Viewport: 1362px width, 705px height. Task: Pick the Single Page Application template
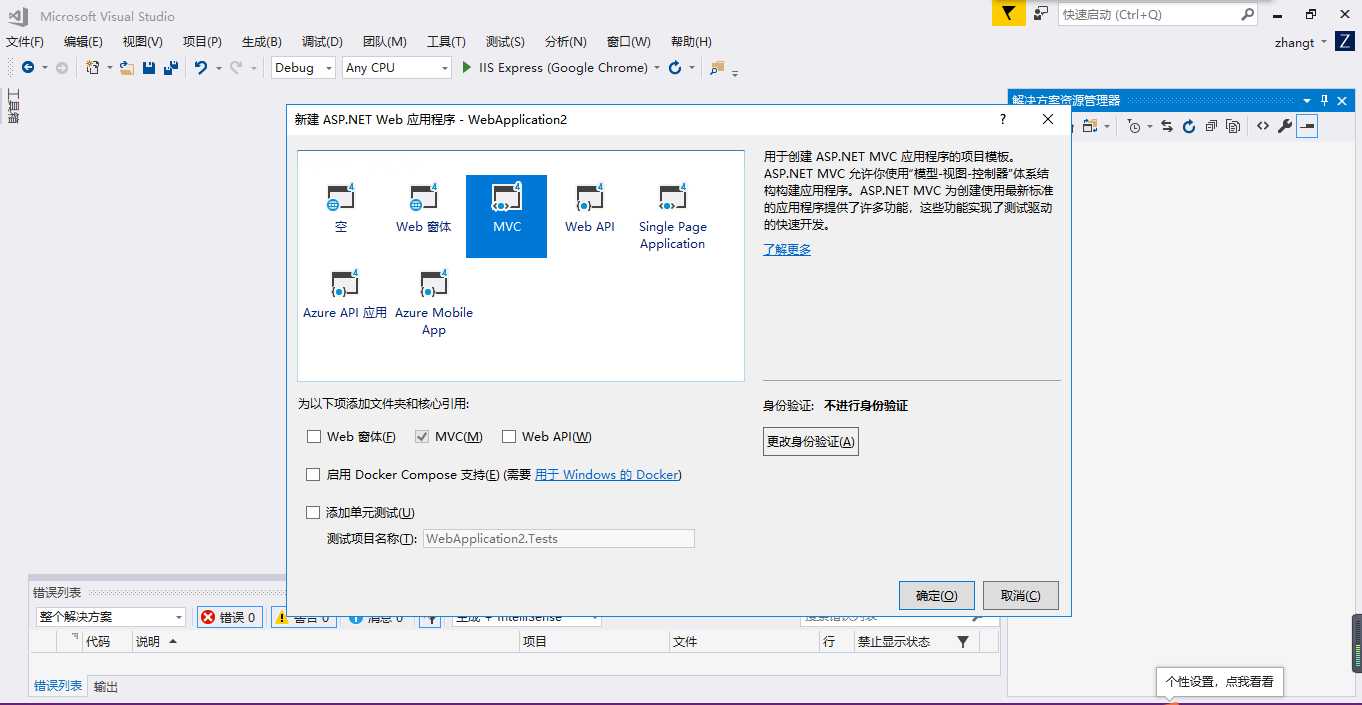click(673, 218)
